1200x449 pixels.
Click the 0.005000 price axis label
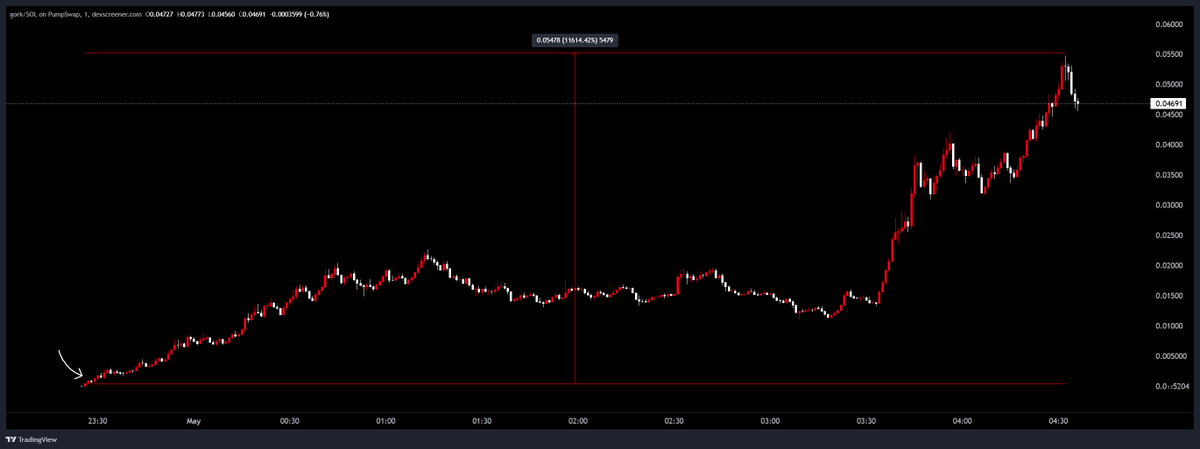coord(1171,356)
